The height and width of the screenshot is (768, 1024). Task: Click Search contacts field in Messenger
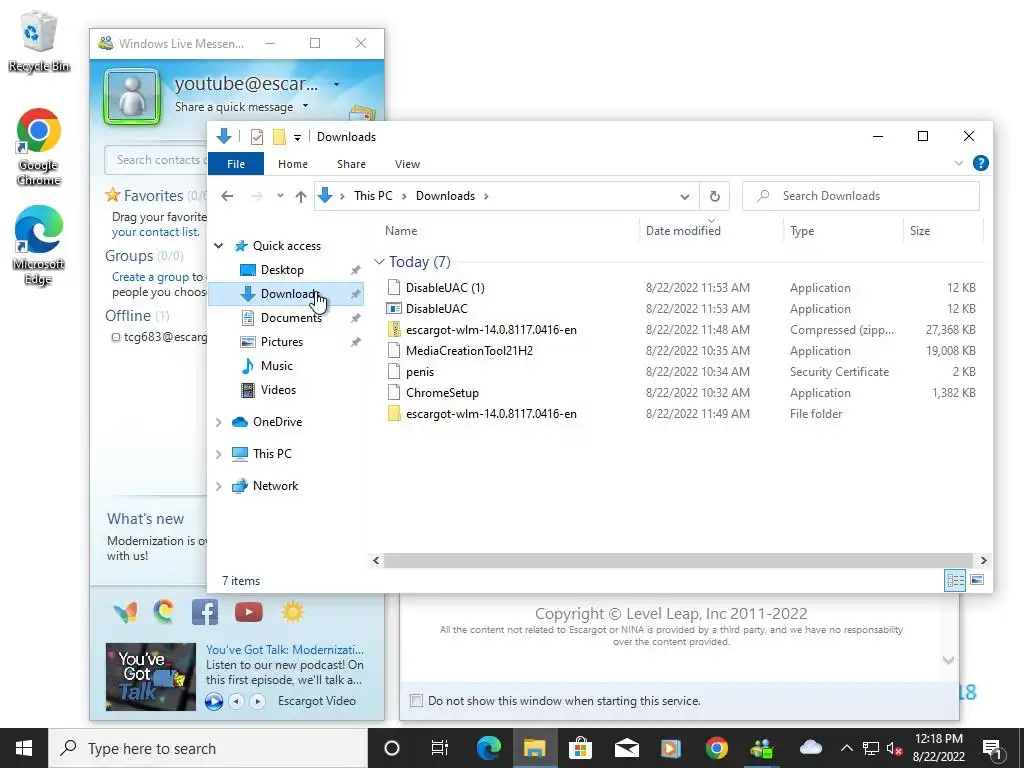[x=157, y=160]
